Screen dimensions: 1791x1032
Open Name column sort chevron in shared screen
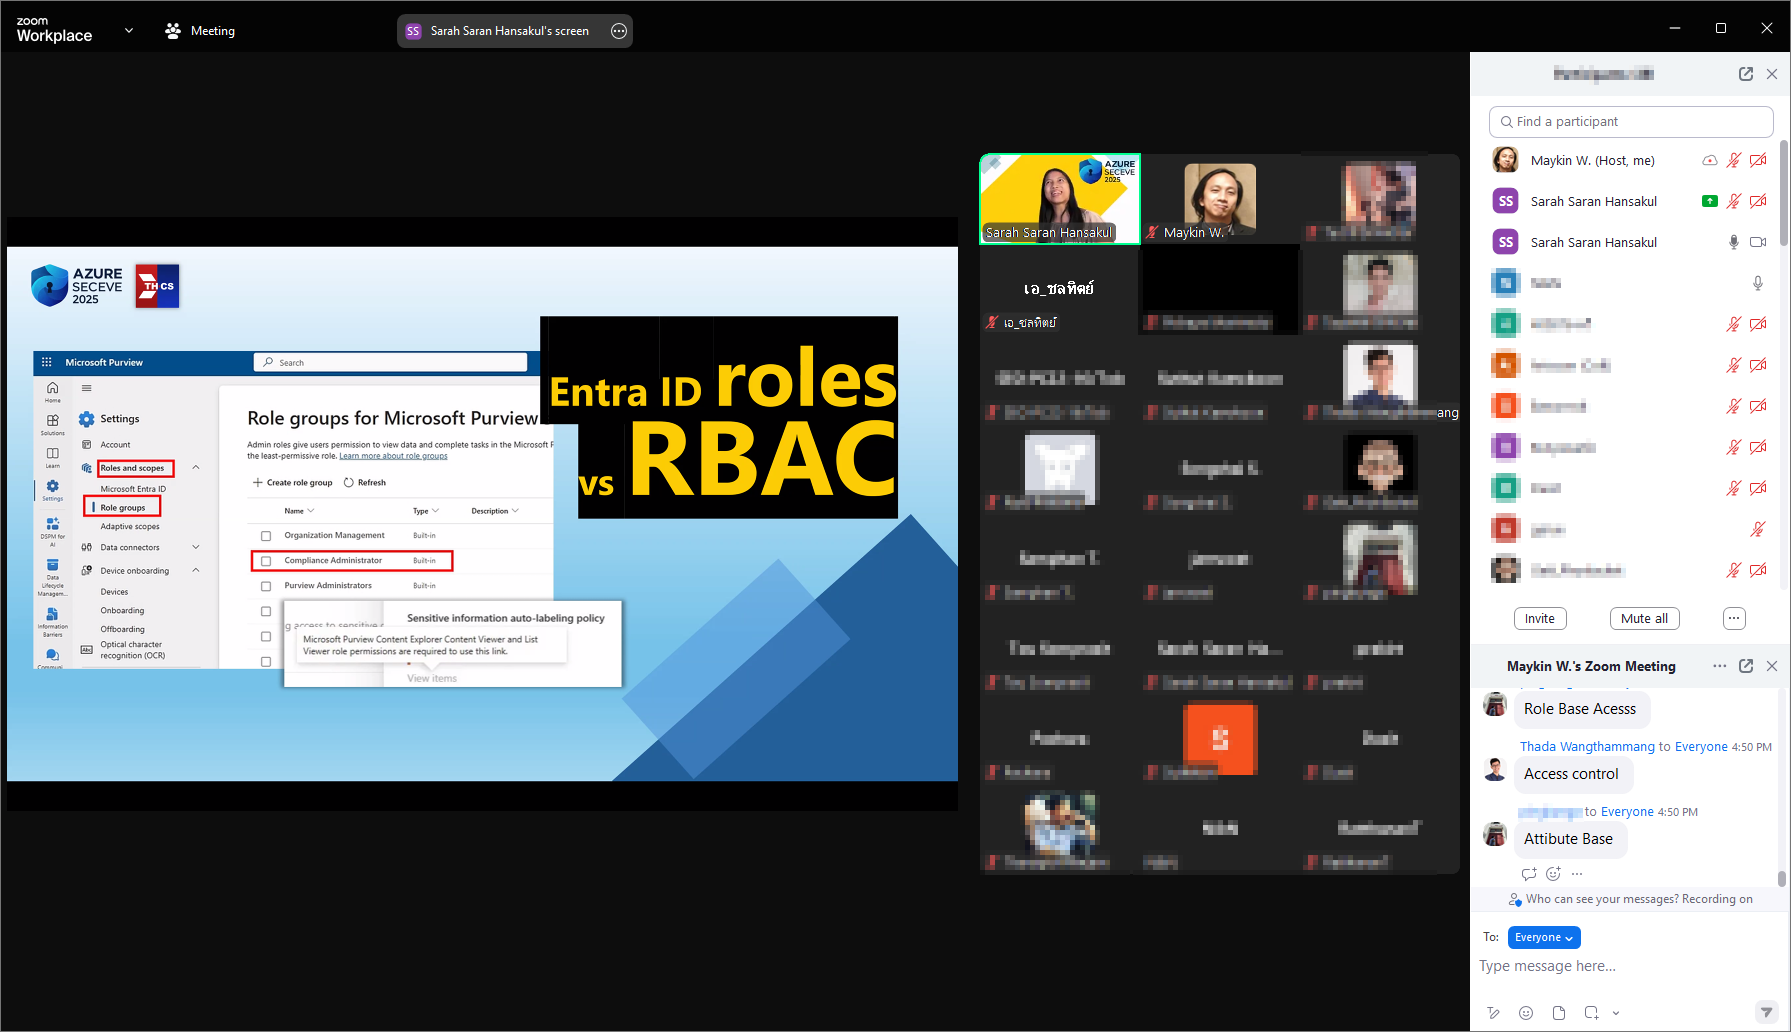(x=311, y=511)
